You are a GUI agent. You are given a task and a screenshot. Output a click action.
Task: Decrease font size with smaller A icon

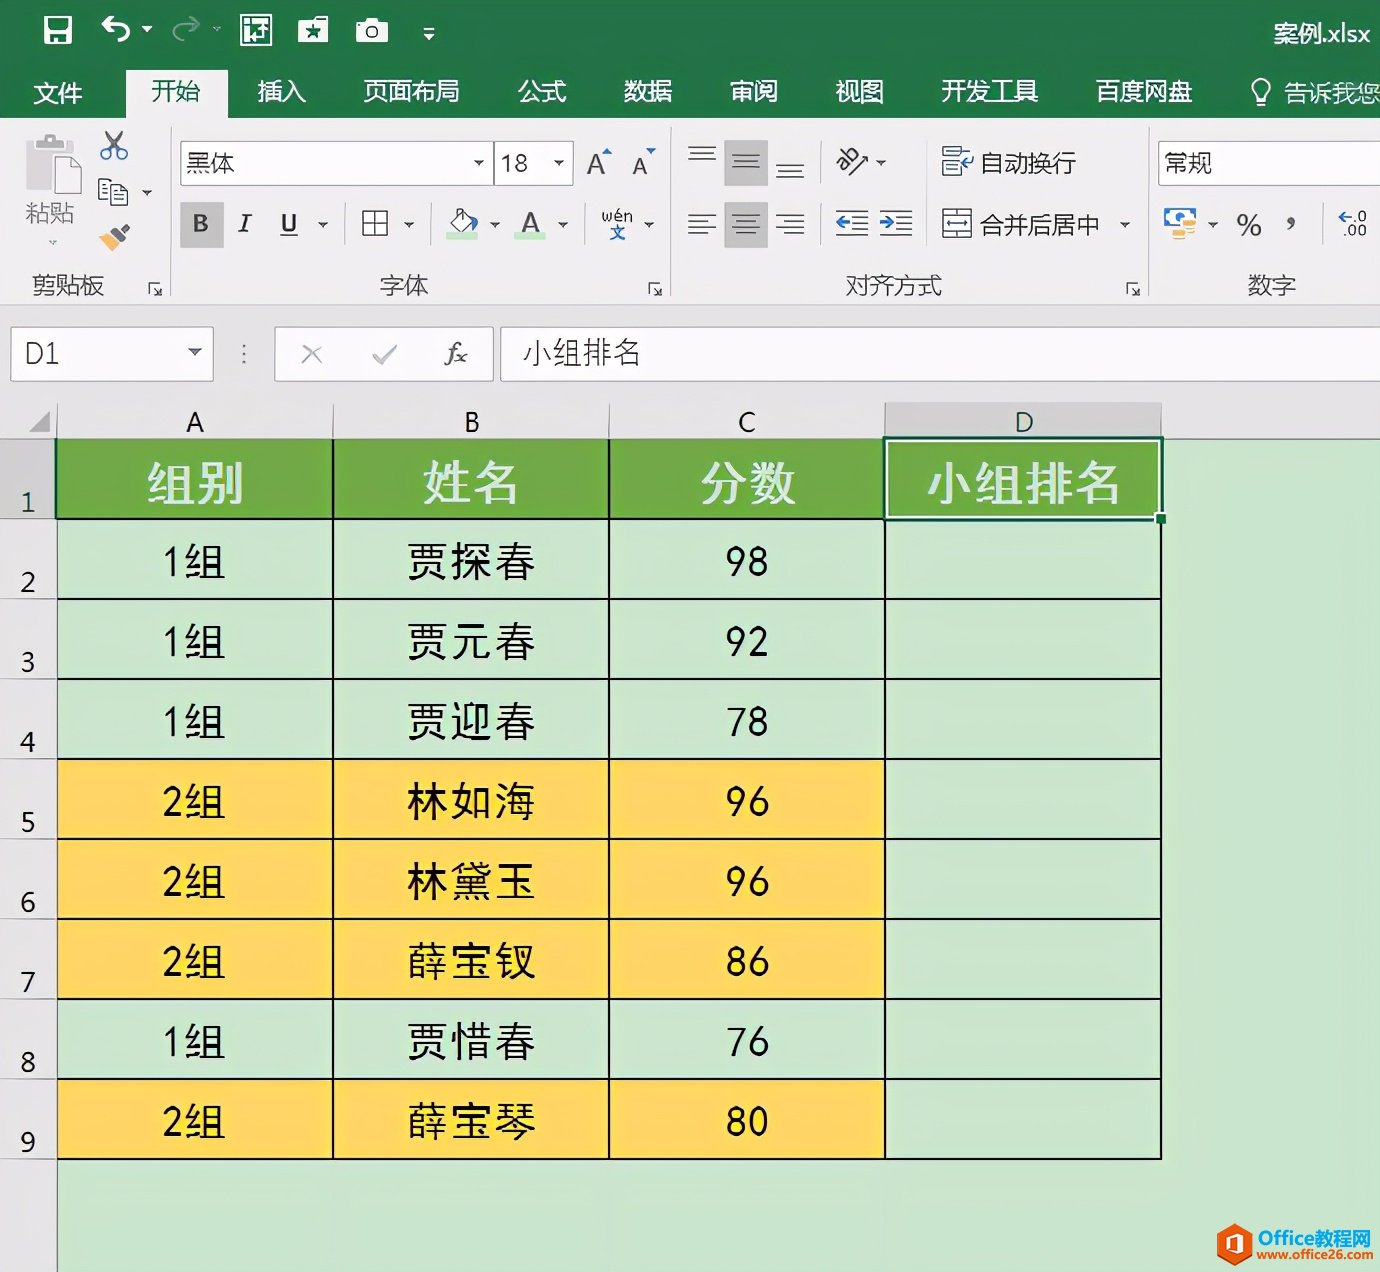pyautogui.click(x=643, y=162)
